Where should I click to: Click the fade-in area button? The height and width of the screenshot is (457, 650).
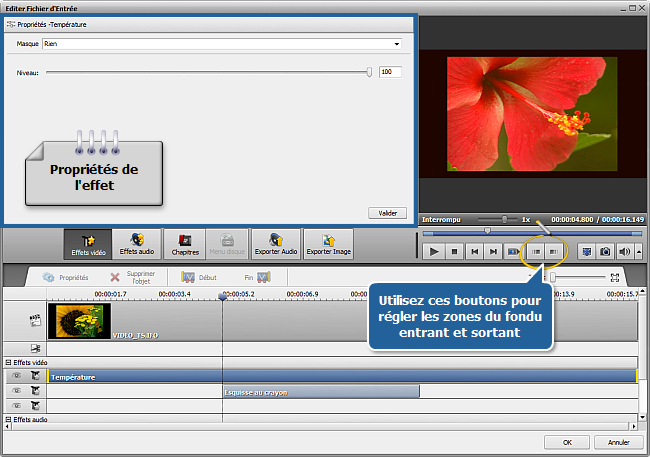pos(536,252)
